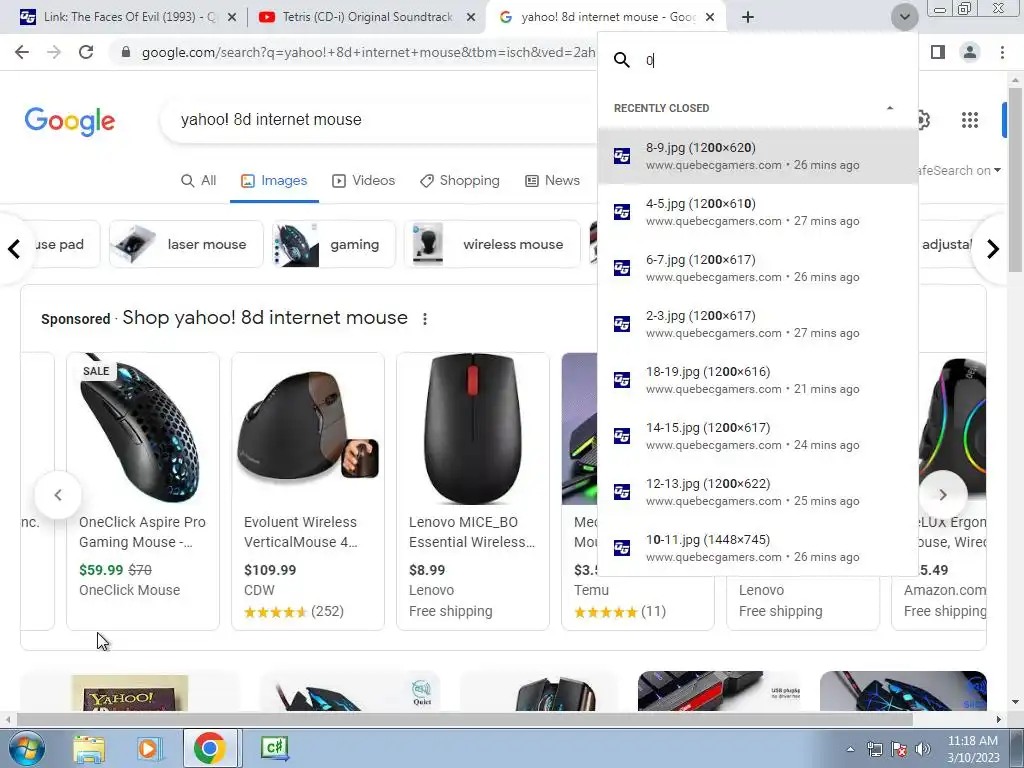
Task: Toggle the browser side panel icon
Action: coord(938,52)
